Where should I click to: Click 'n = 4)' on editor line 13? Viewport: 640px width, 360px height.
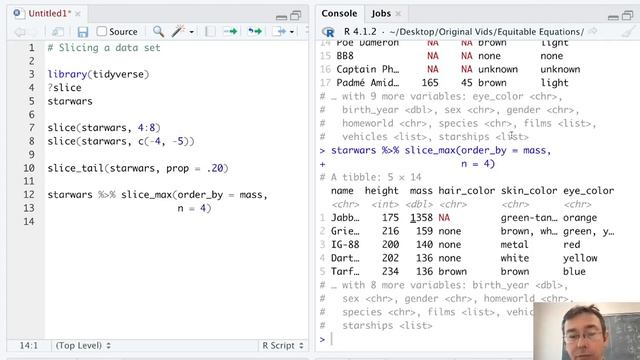pyautogui.click(x=194, y=208)
